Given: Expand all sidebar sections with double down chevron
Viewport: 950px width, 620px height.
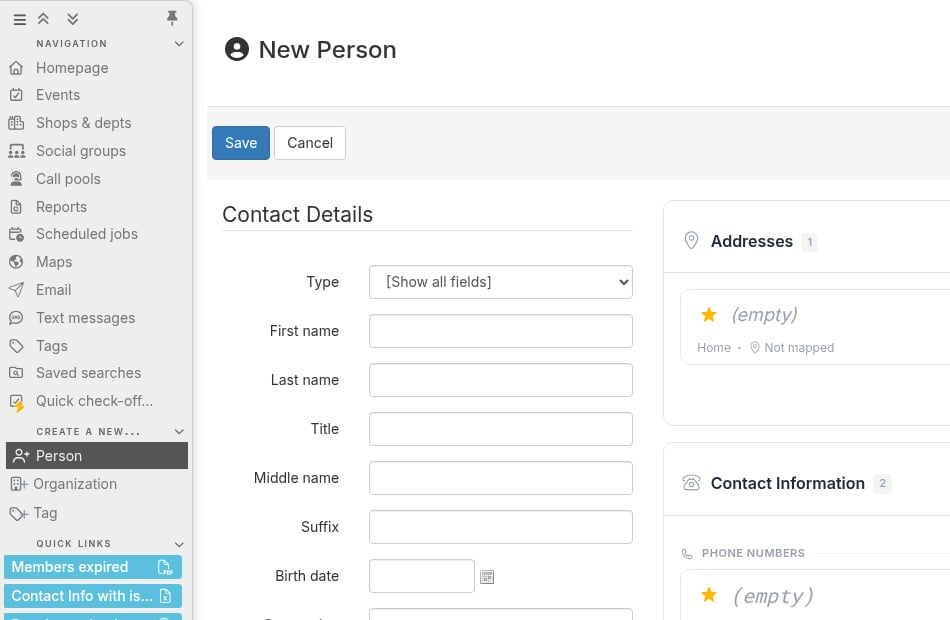Looking at the screenshot, I should pos(73,19).
